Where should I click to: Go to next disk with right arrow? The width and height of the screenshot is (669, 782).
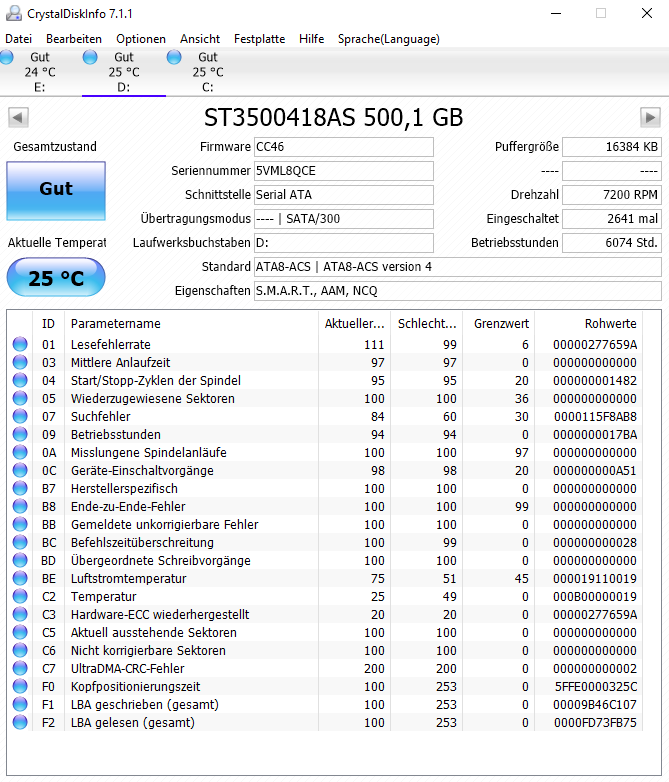pyautogui.click(x=650, y=118)
